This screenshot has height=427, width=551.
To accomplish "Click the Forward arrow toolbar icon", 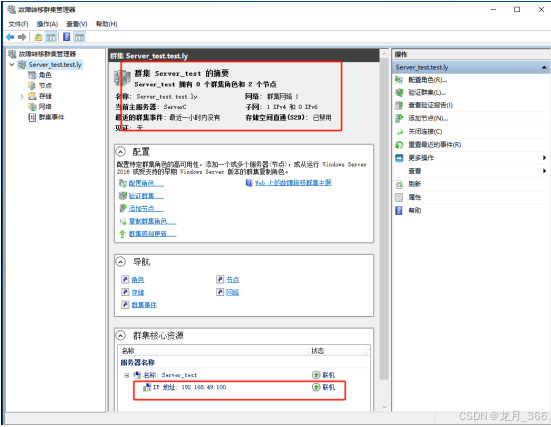I will (x=22, y=37).
